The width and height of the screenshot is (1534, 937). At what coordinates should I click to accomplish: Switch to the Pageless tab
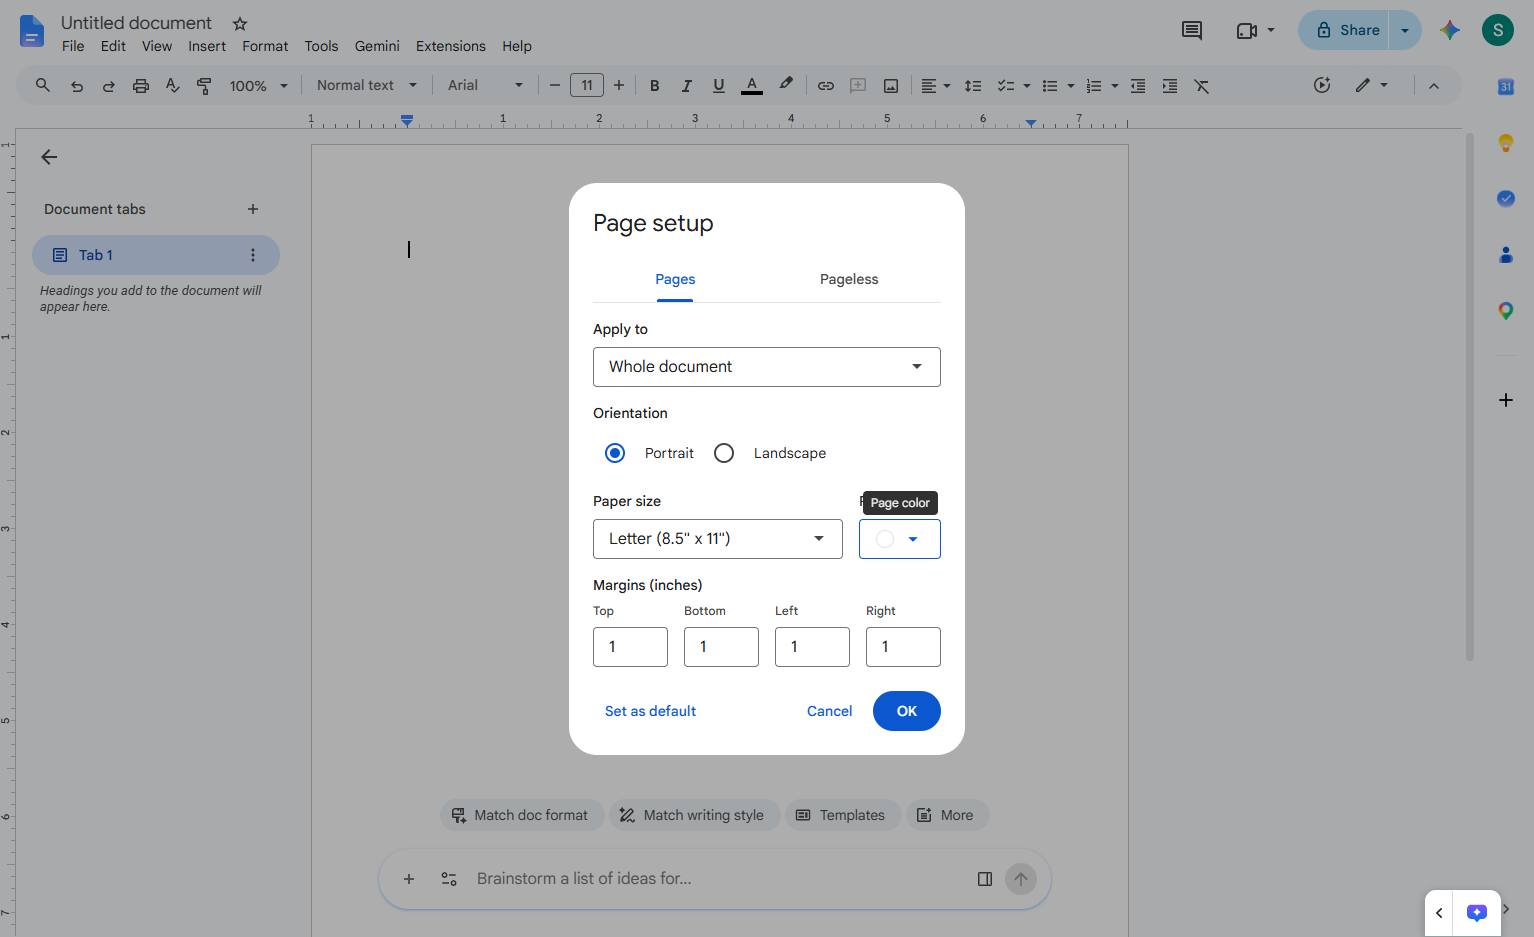(849, 280)
